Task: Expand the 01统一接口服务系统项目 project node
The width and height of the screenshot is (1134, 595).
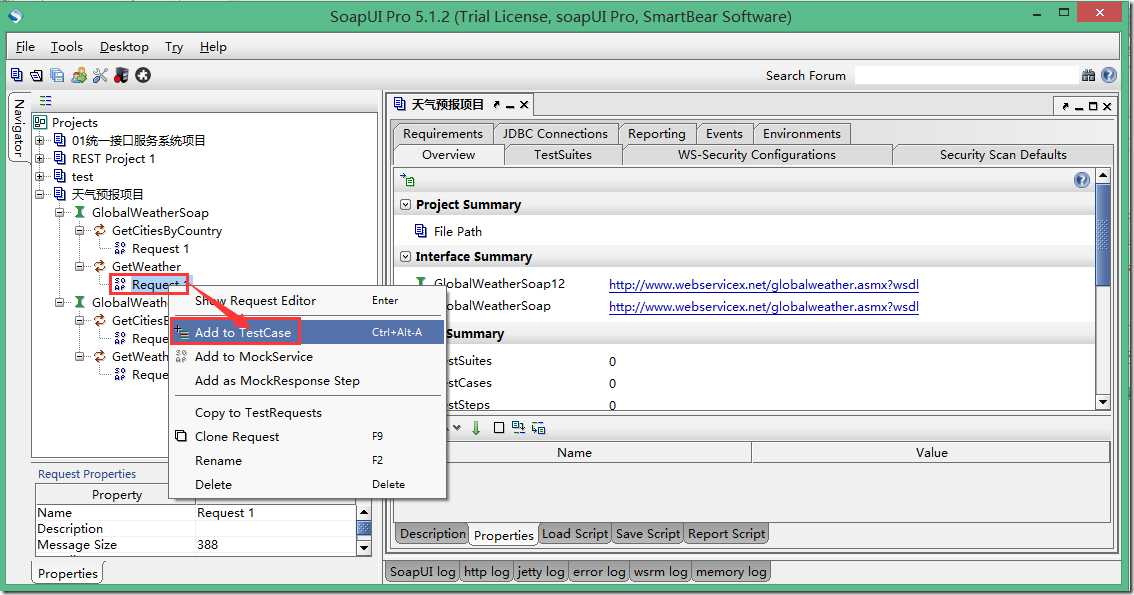Action: [40, 140]
